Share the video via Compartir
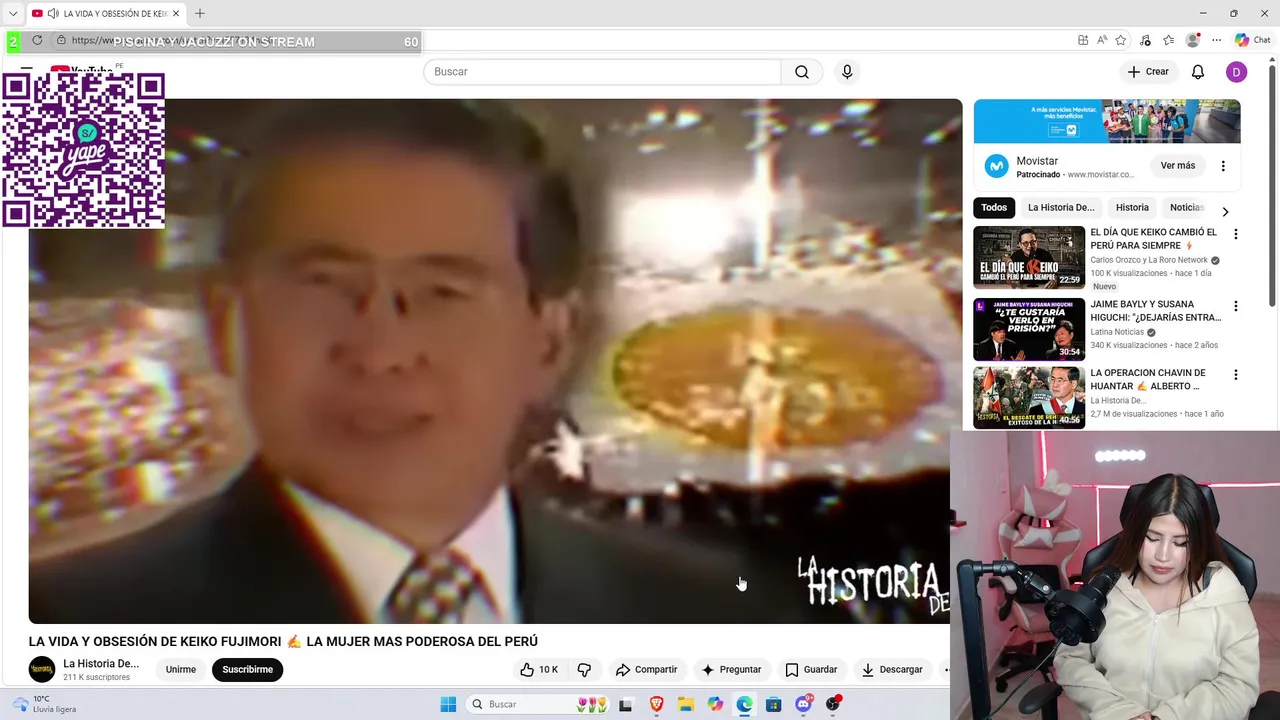1280x720 pixels. point(646,670)
